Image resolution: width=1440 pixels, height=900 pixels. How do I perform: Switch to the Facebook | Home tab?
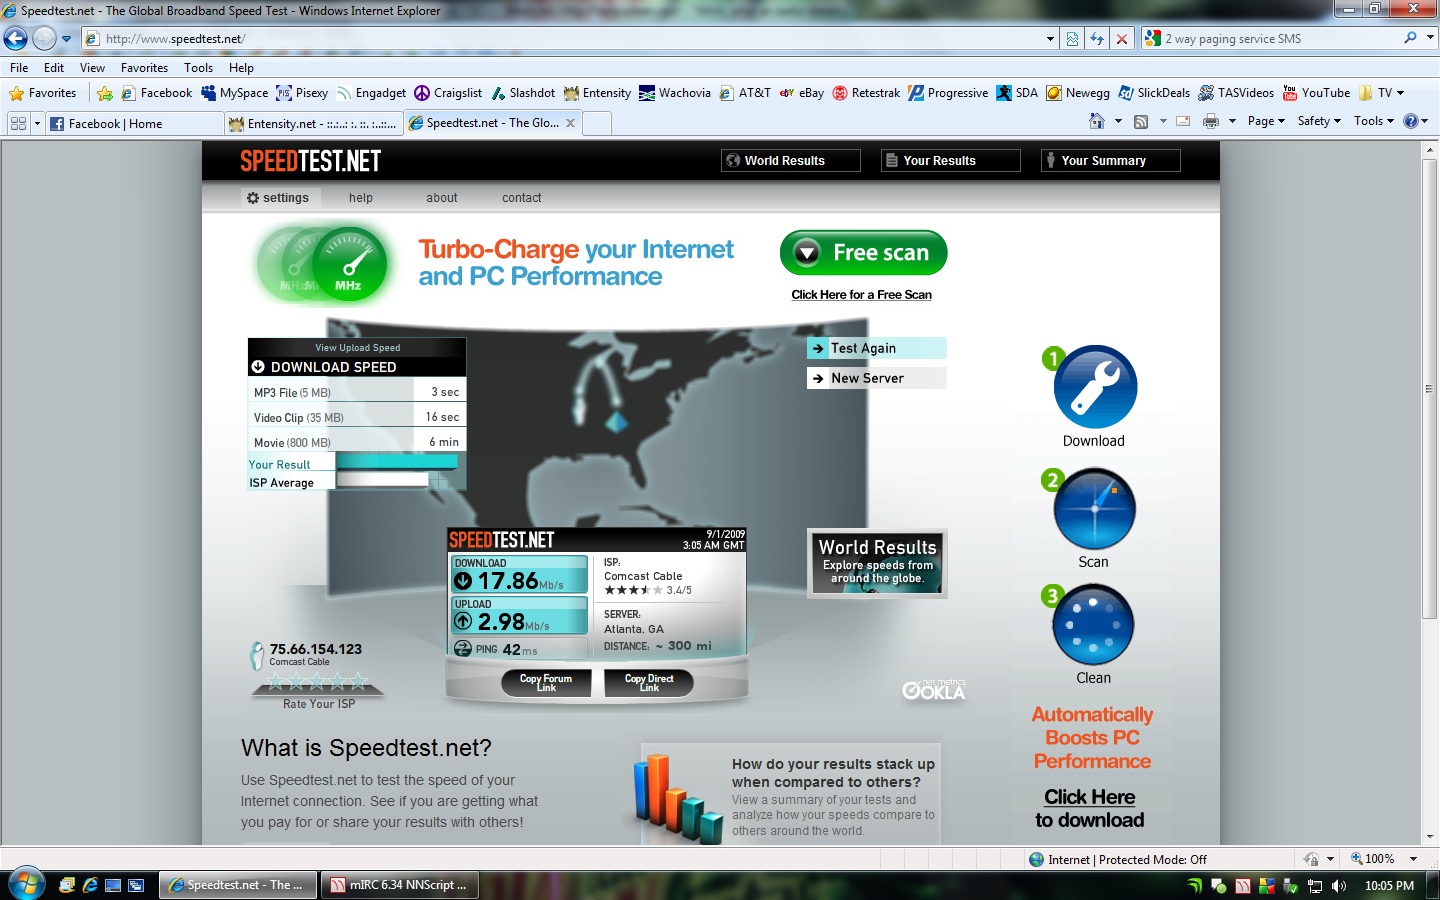coord(134,123)
